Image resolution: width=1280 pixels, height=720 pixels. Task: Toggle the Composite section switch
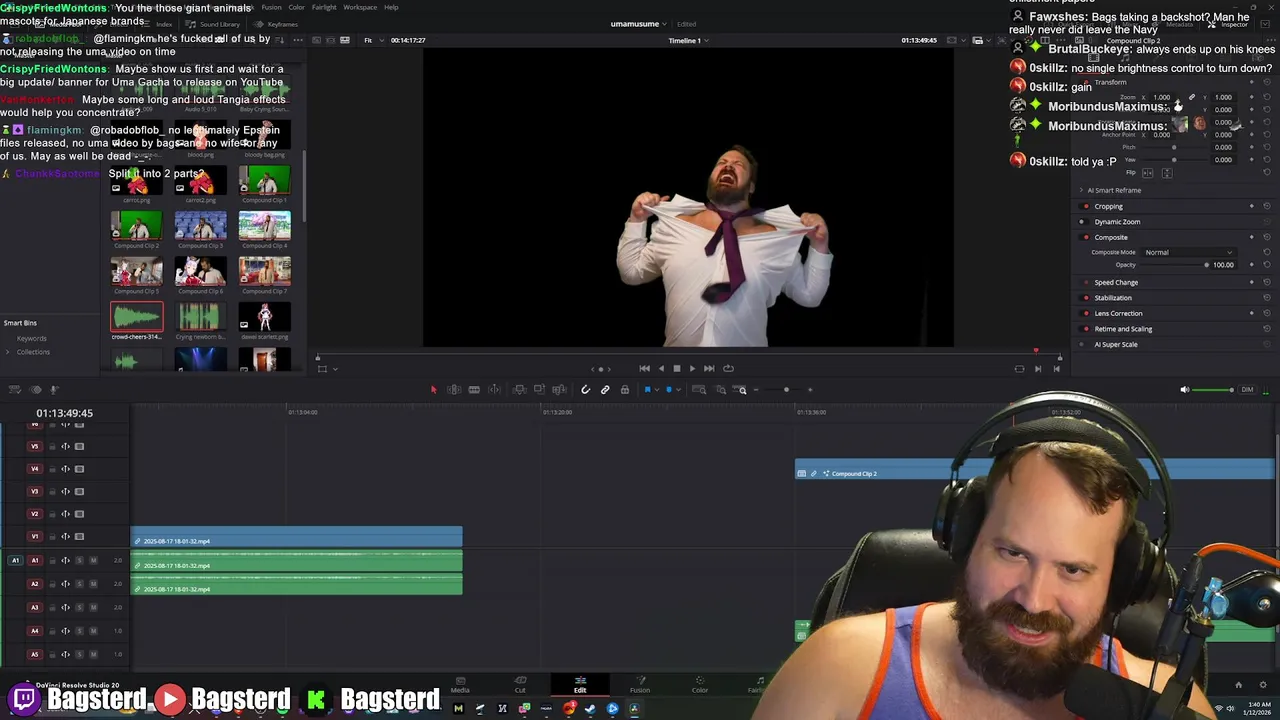point(1085,238)
